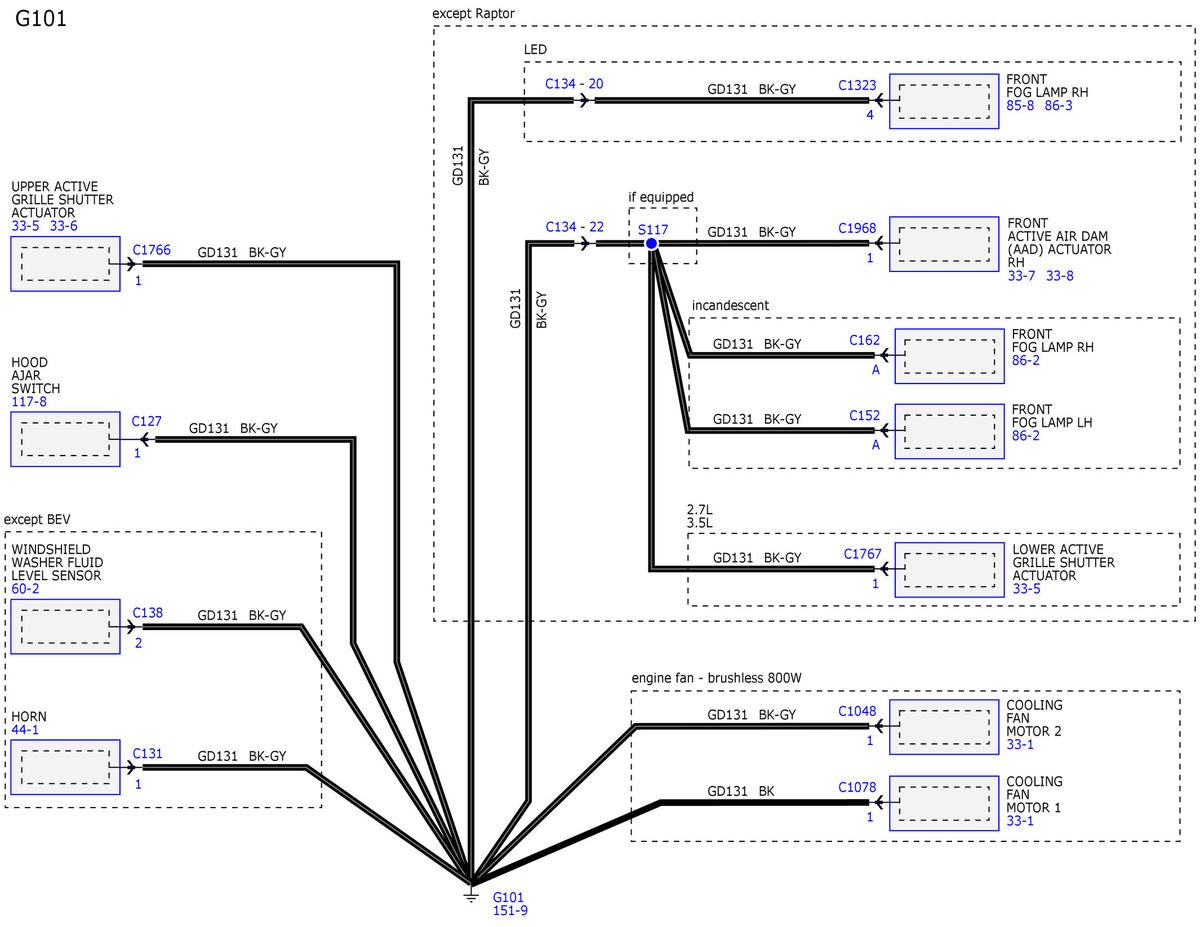Click Cooling Fan Motor 1 component box
Screen dimensions: 1200x927
coord(944,803)
